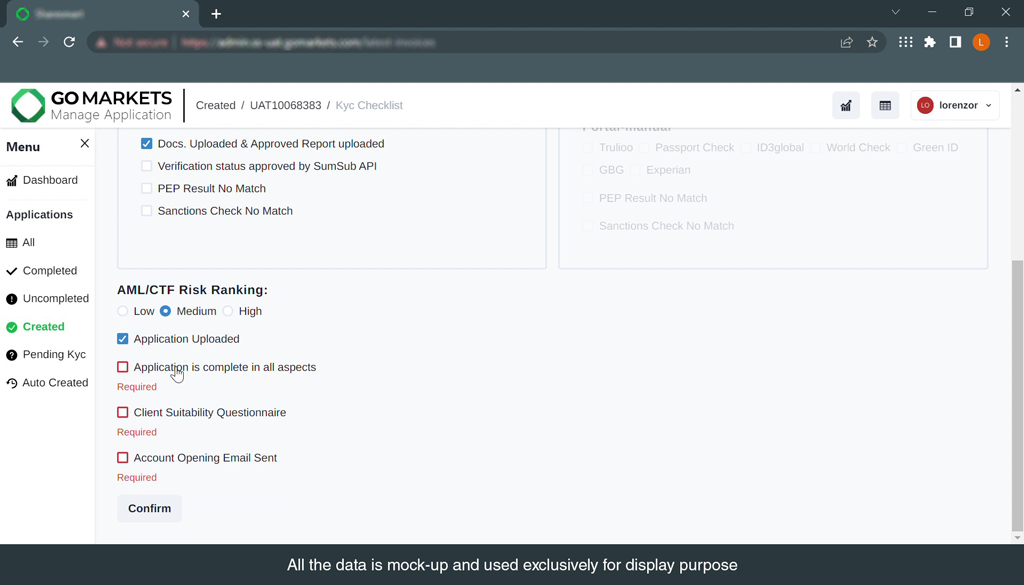Click the UAT10068383 breadcrumb link
The image size is (1024, 585).
coord(285,105)
